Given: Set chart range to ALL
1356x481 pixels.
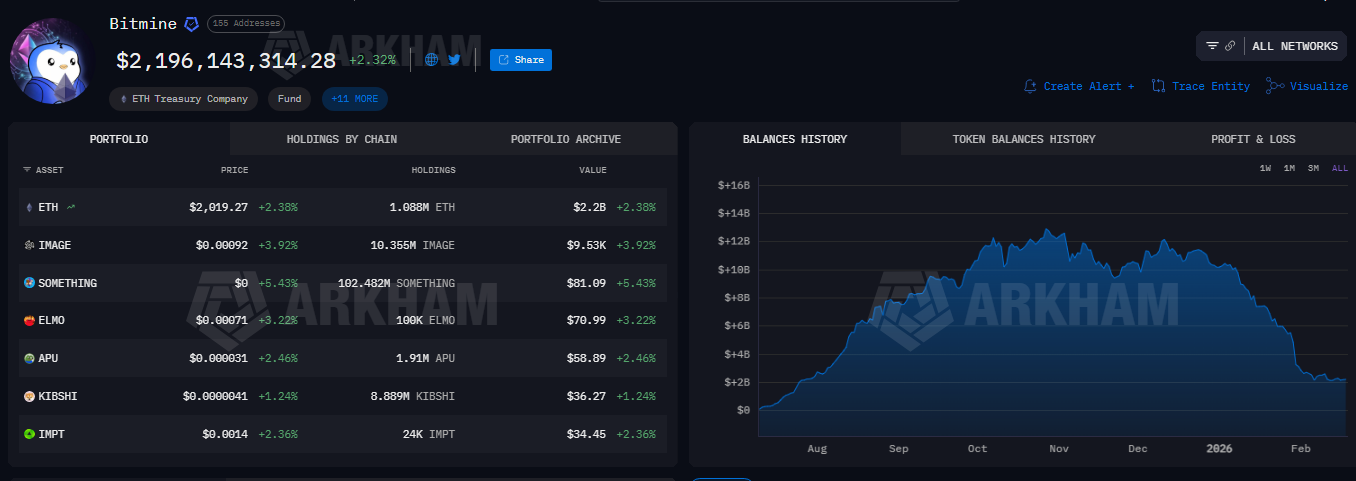Looking at the screenshot, I should pyautogui.click(x=1340, y=168).
